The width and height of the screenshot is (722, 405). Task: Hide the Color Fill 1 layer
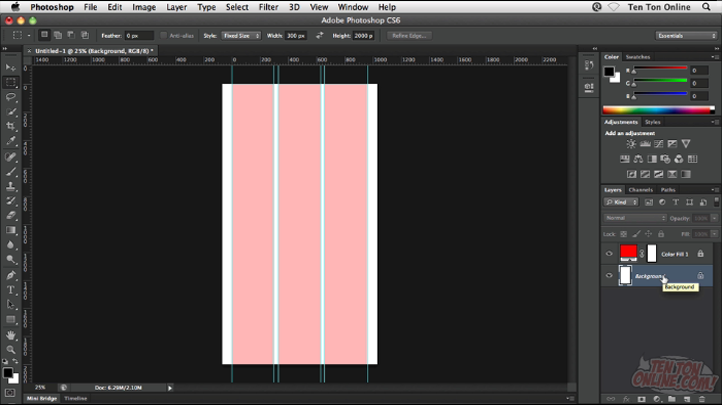[x=609, y=254]
